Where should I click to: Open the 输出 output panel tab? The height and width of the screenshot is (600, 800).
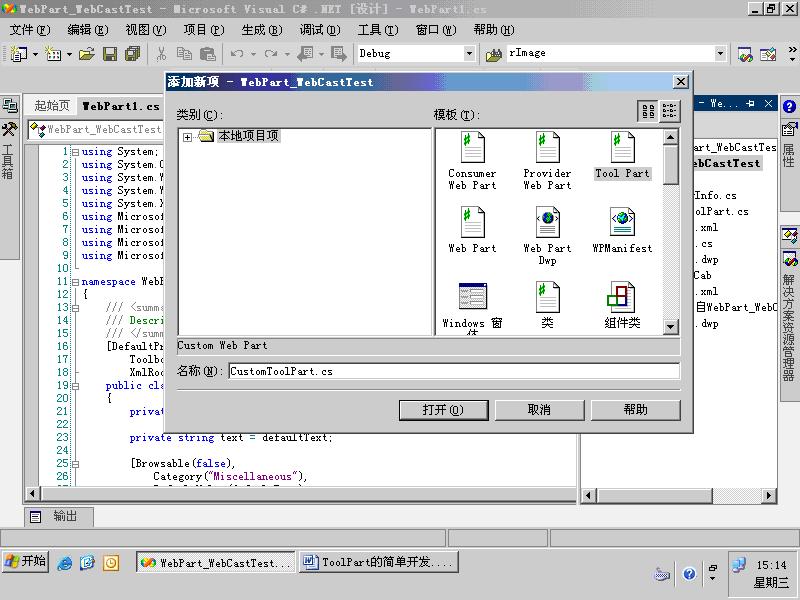pos(59,516)
